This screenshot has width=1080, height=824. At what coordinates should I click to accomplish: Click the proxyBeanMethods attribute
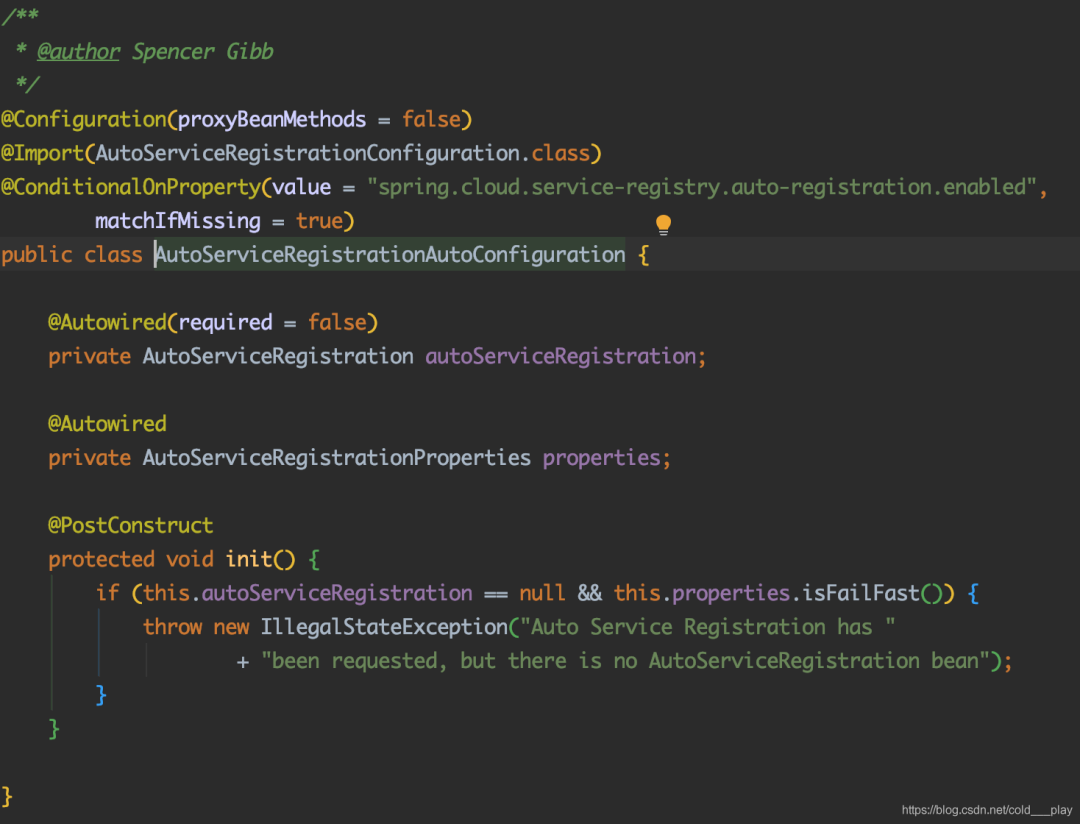271,119
